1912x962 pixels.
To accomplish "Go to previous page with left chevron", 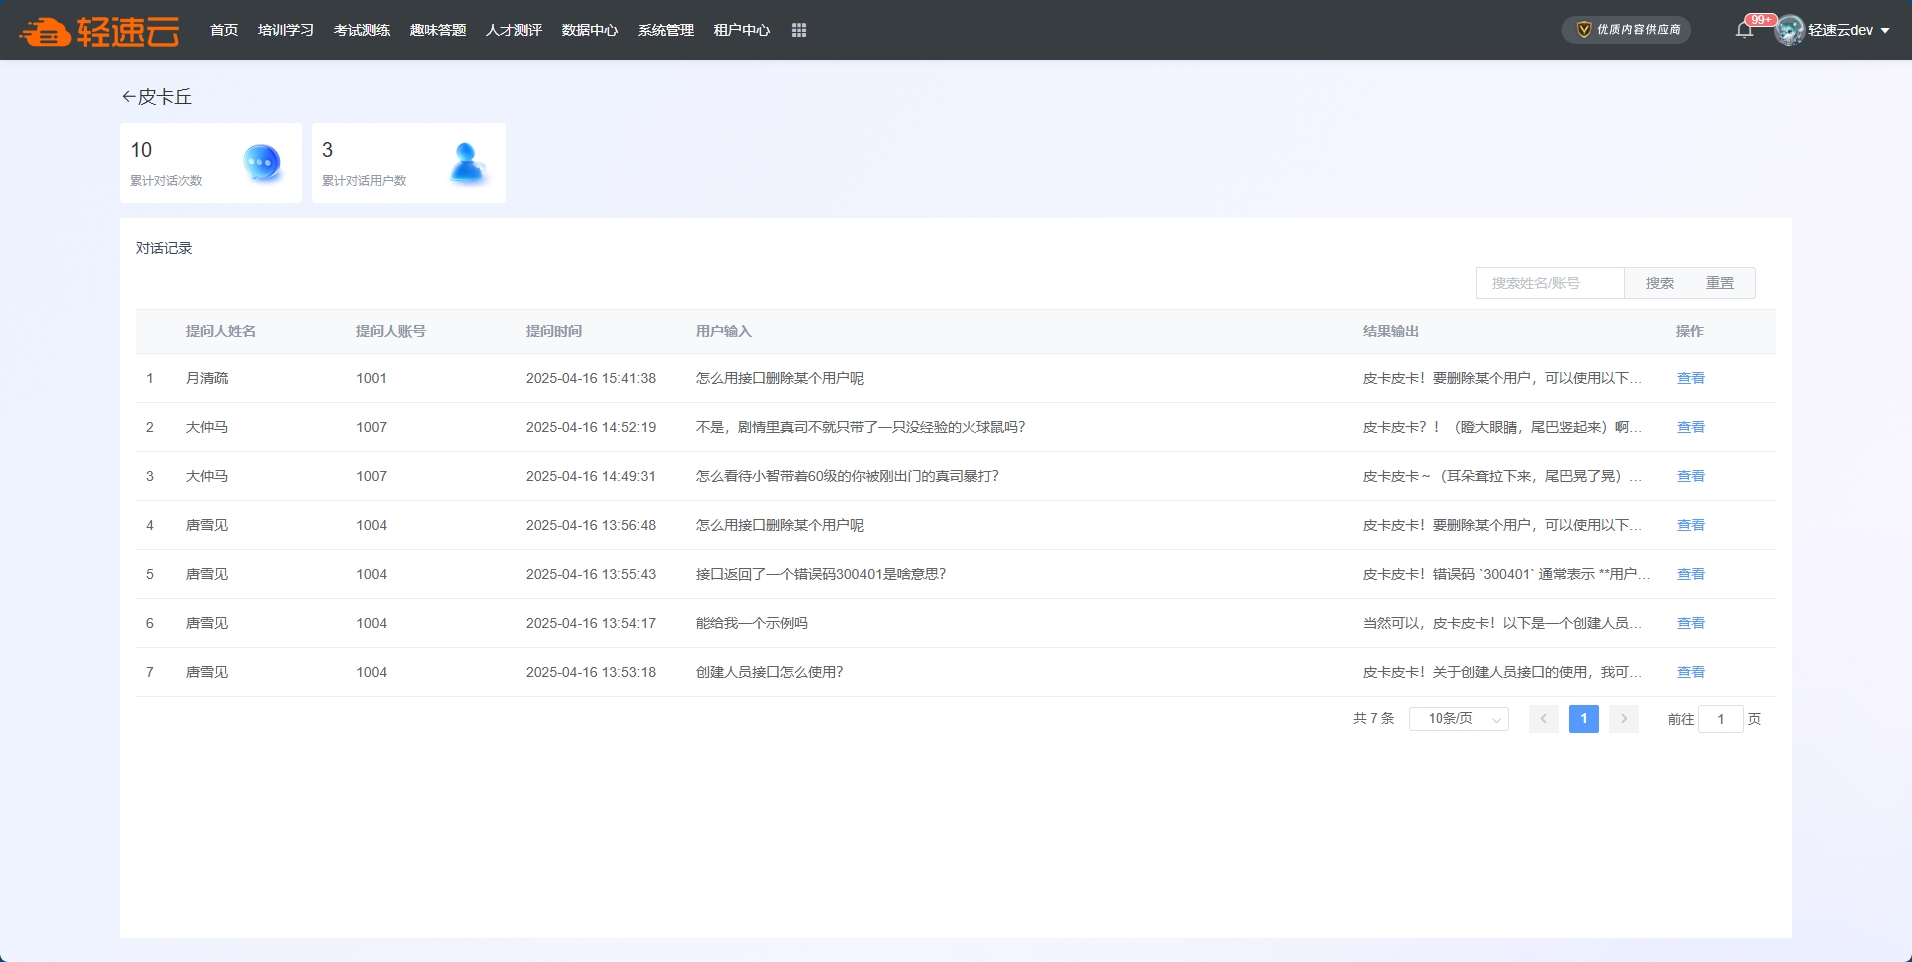I will pyautogui.click(x=1543, y=719).
